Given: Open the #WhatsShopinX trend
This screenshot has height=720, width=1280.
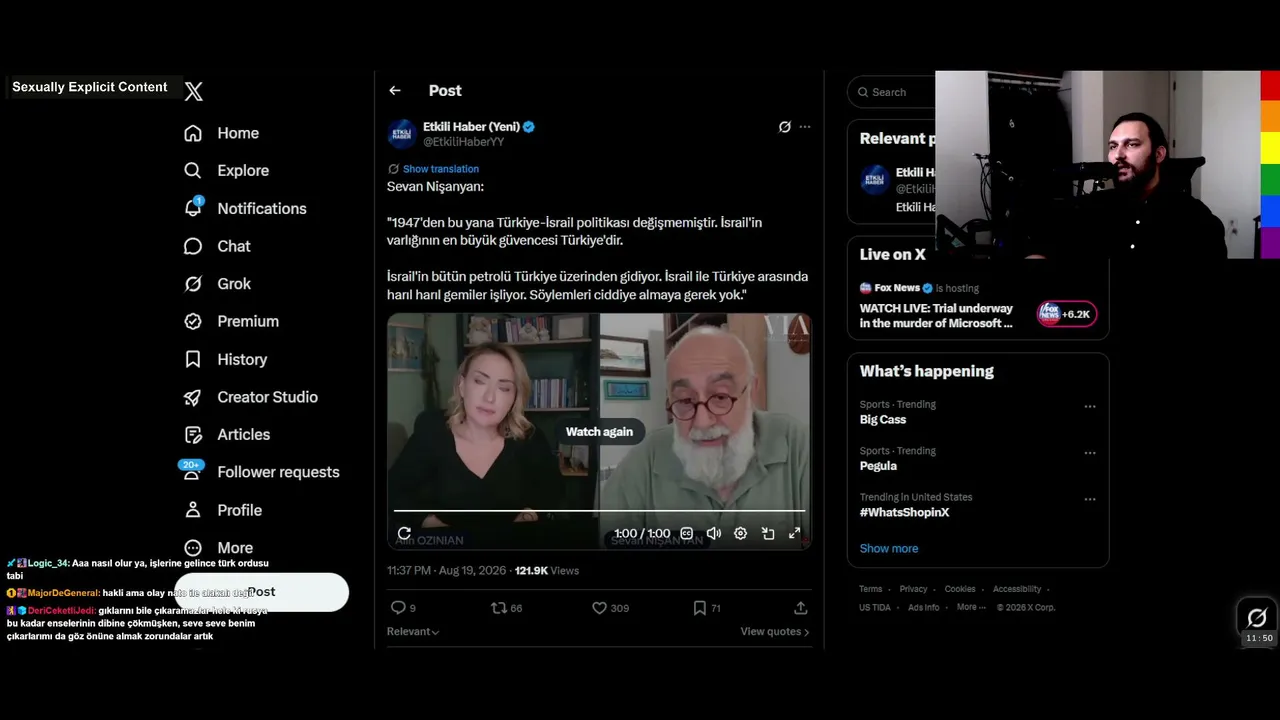Looking at the screenshot, I should (904, 512).
